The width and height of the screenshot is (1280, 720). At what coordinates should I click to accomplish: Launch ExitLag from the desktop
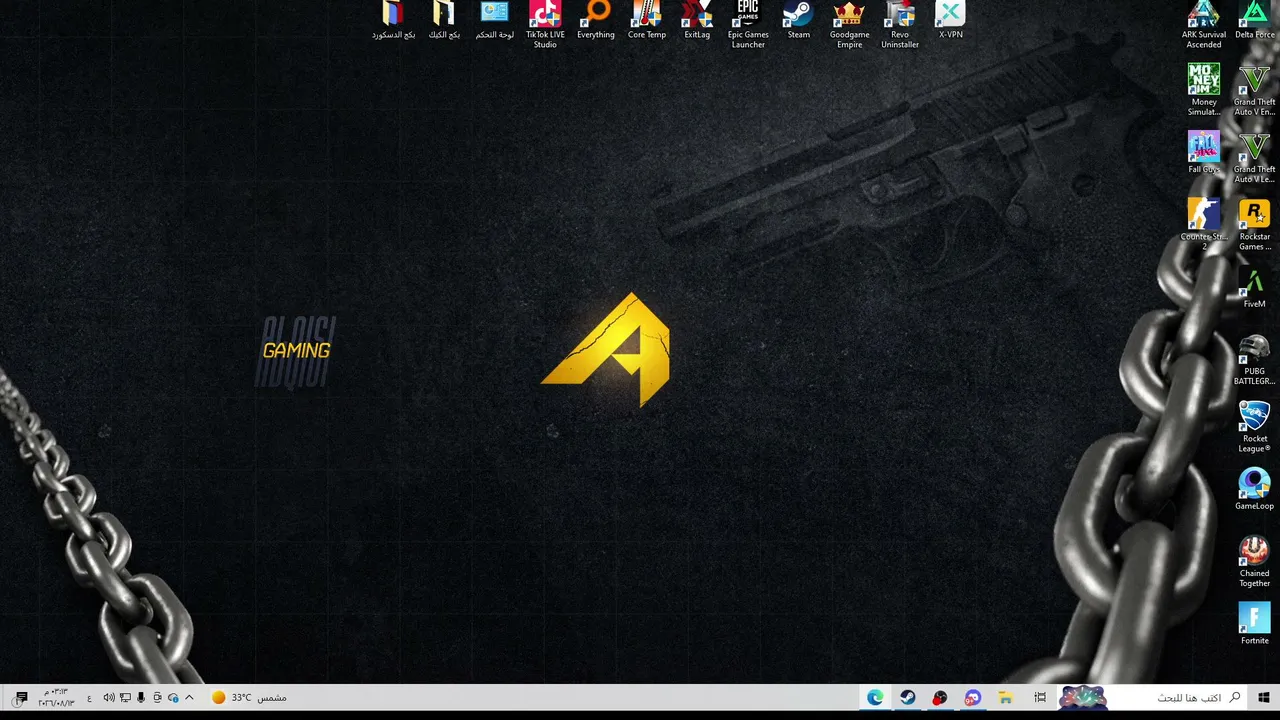coord(697,21)
